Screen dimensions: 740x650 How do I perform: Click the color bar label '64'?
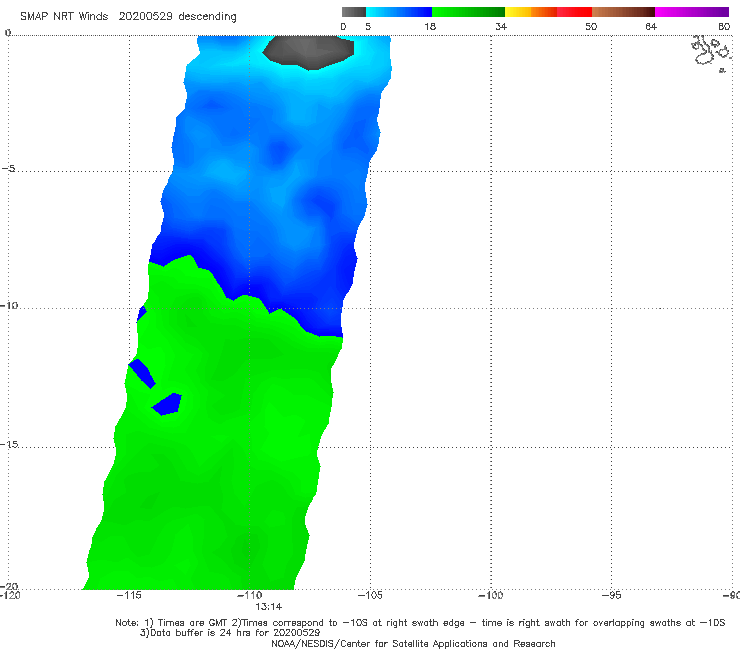651,26
